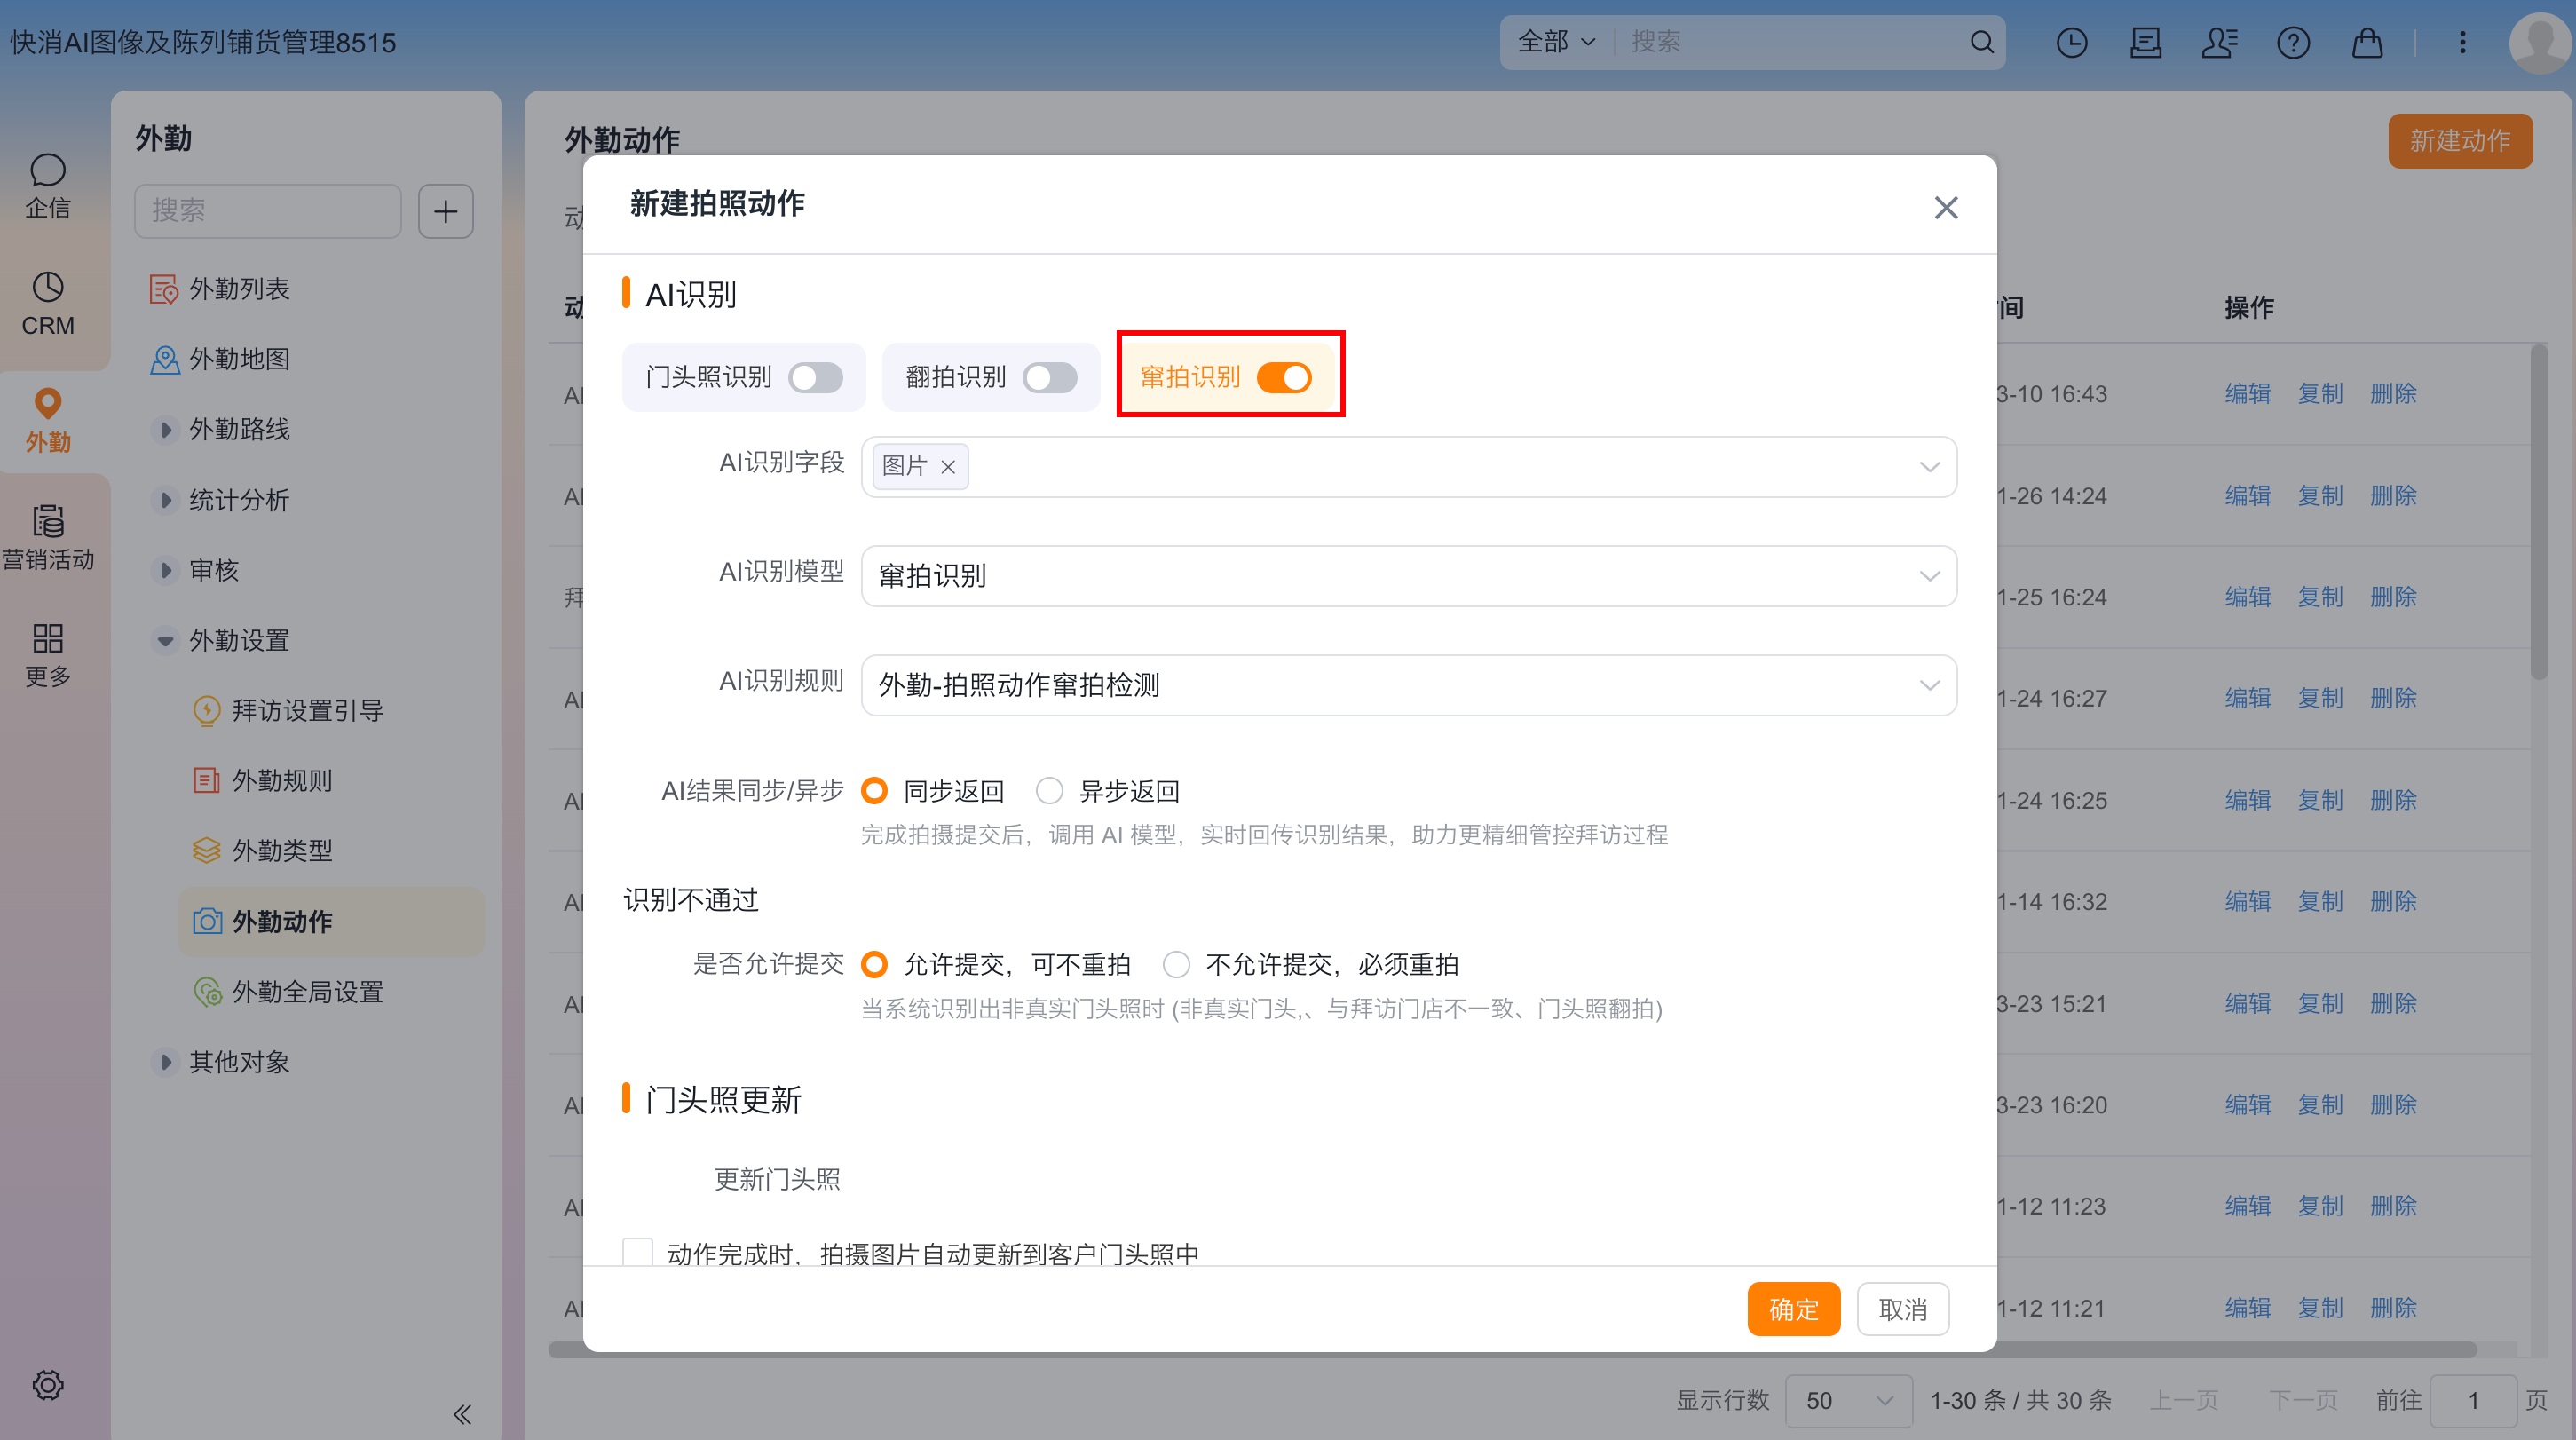Click the settings gear icon at bottom left
This screenshot has height=1440, width=2576.
point(47,1384)
